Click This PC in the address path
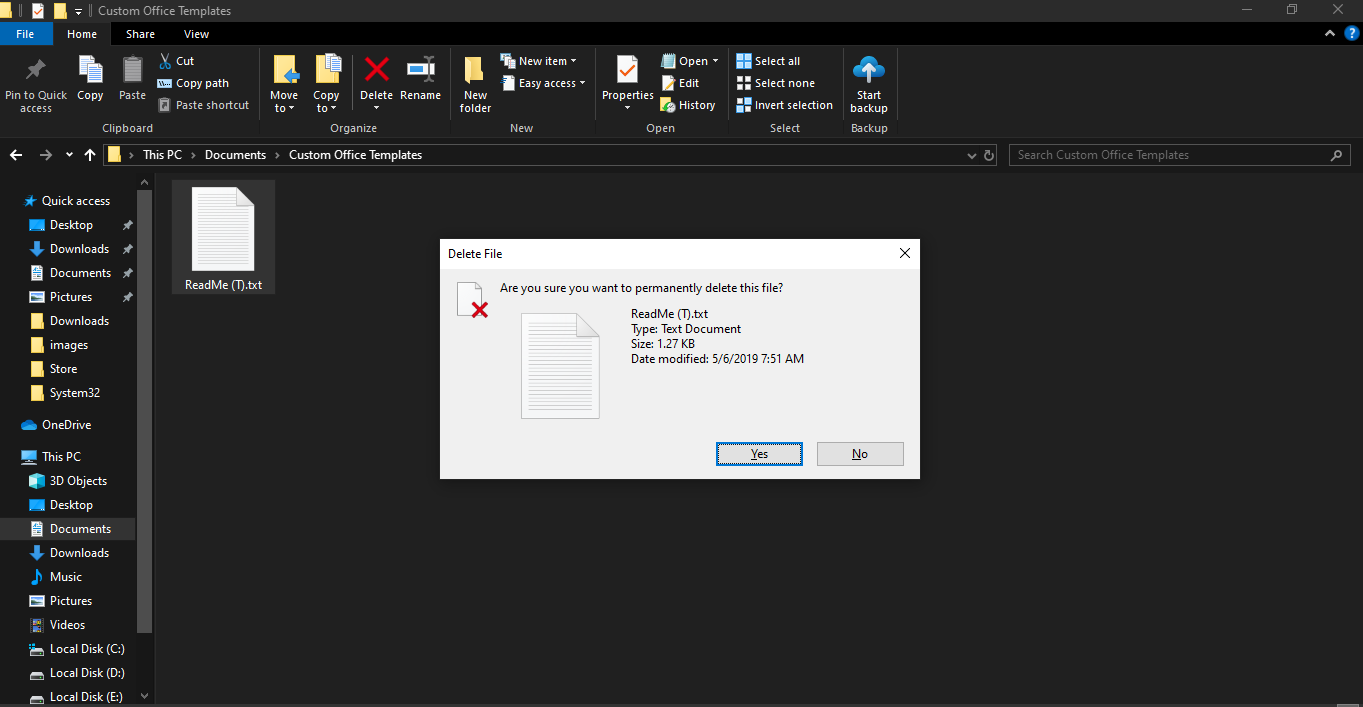Image resolution: width=1363 pixels, height=707 pixels. point(162,155)
